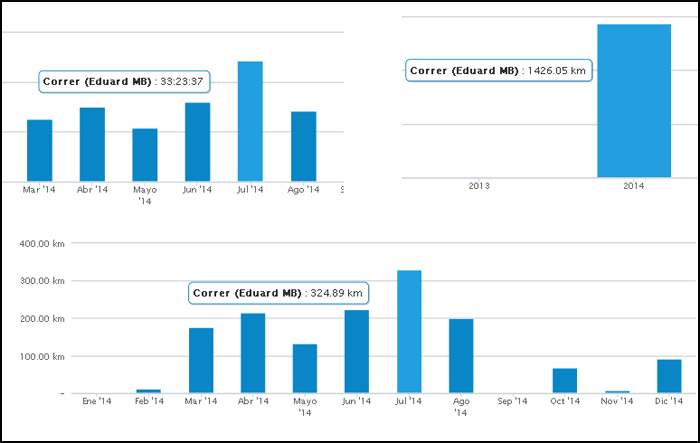
Task: Click the Mar '14 bar in the distance chart
Action: point(201,360)
